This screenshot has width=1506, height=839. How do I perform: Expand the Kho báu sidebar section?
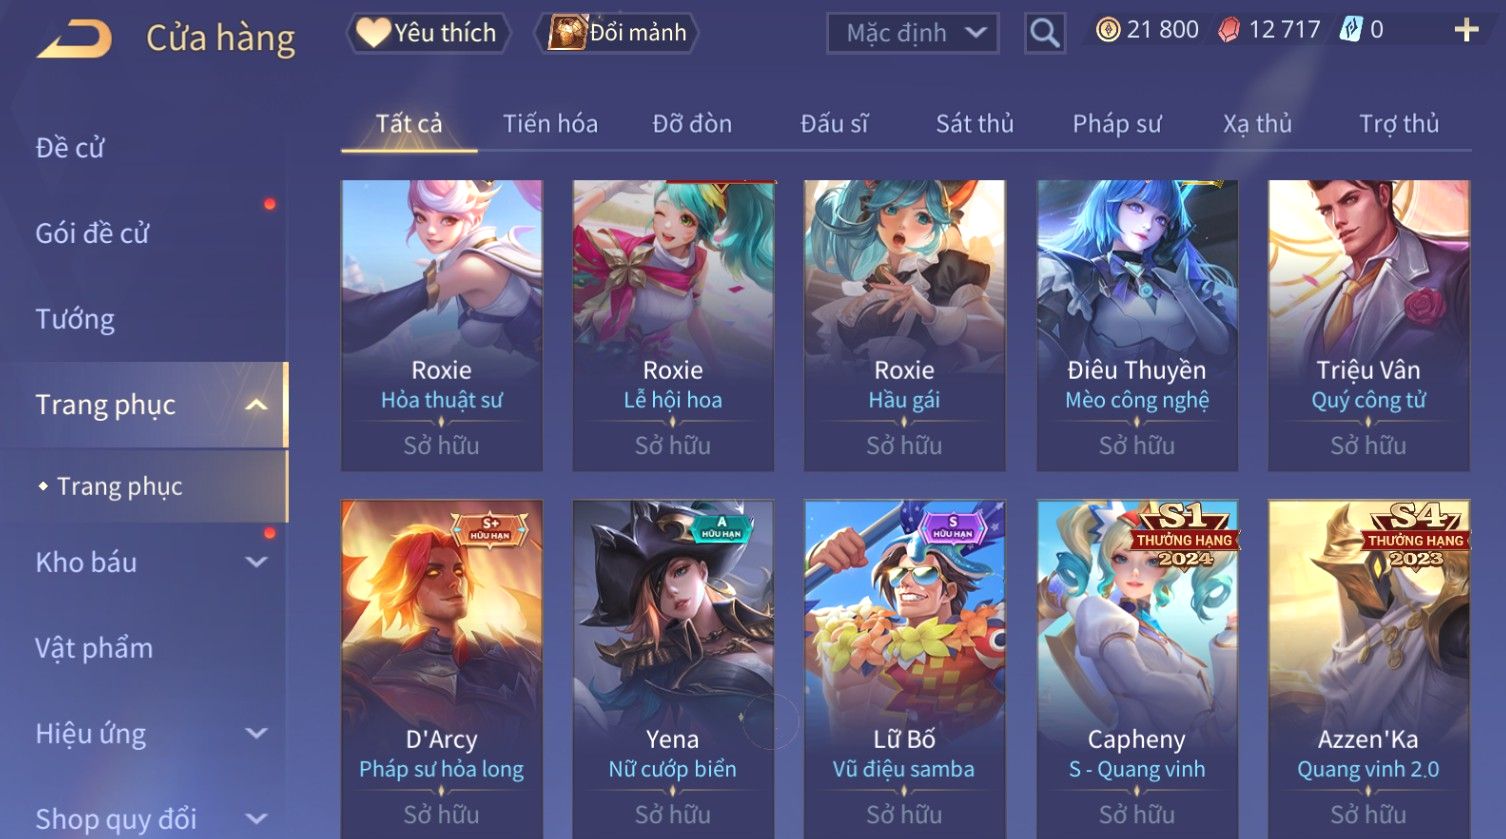click(257, 562)
